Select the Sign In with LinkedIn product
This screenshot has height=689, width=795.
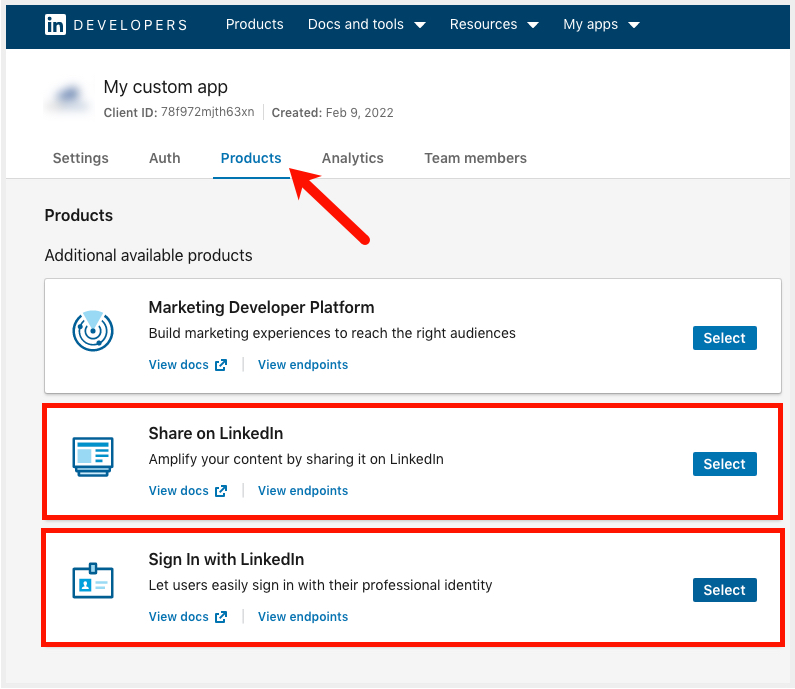point(725,590)
